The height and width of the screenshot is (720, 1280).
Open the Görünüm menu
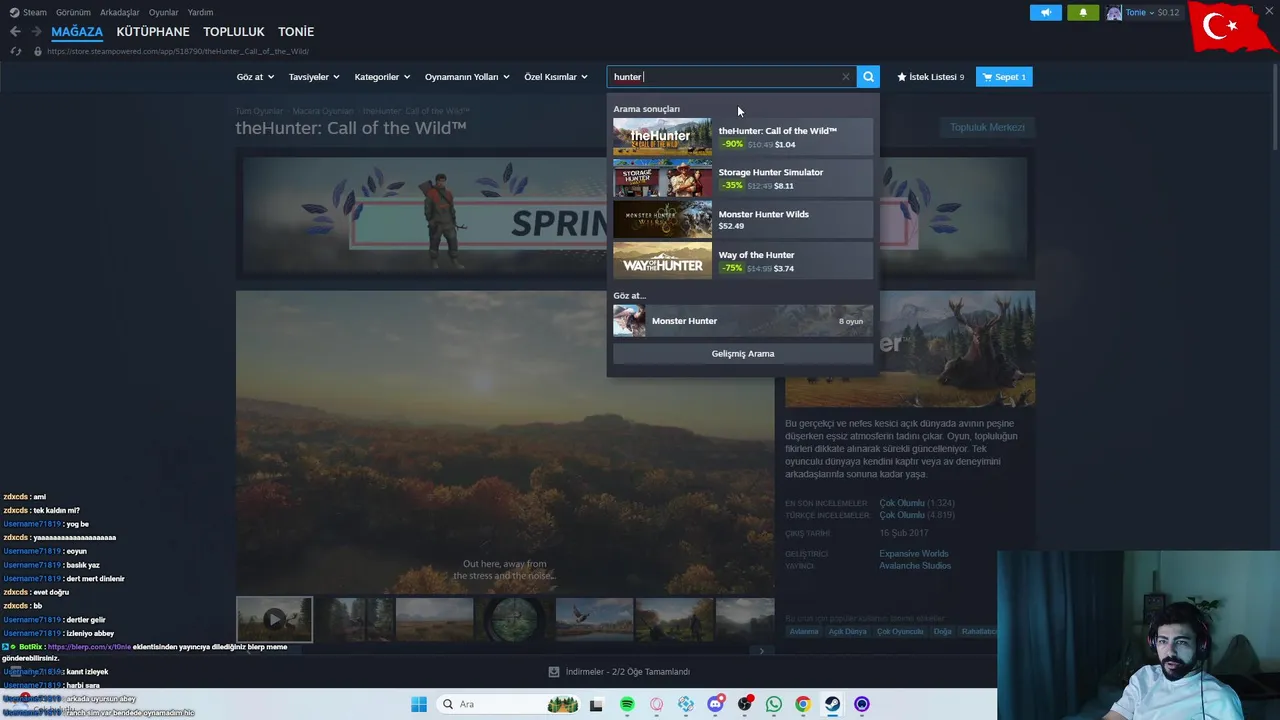tap(73, 12)
